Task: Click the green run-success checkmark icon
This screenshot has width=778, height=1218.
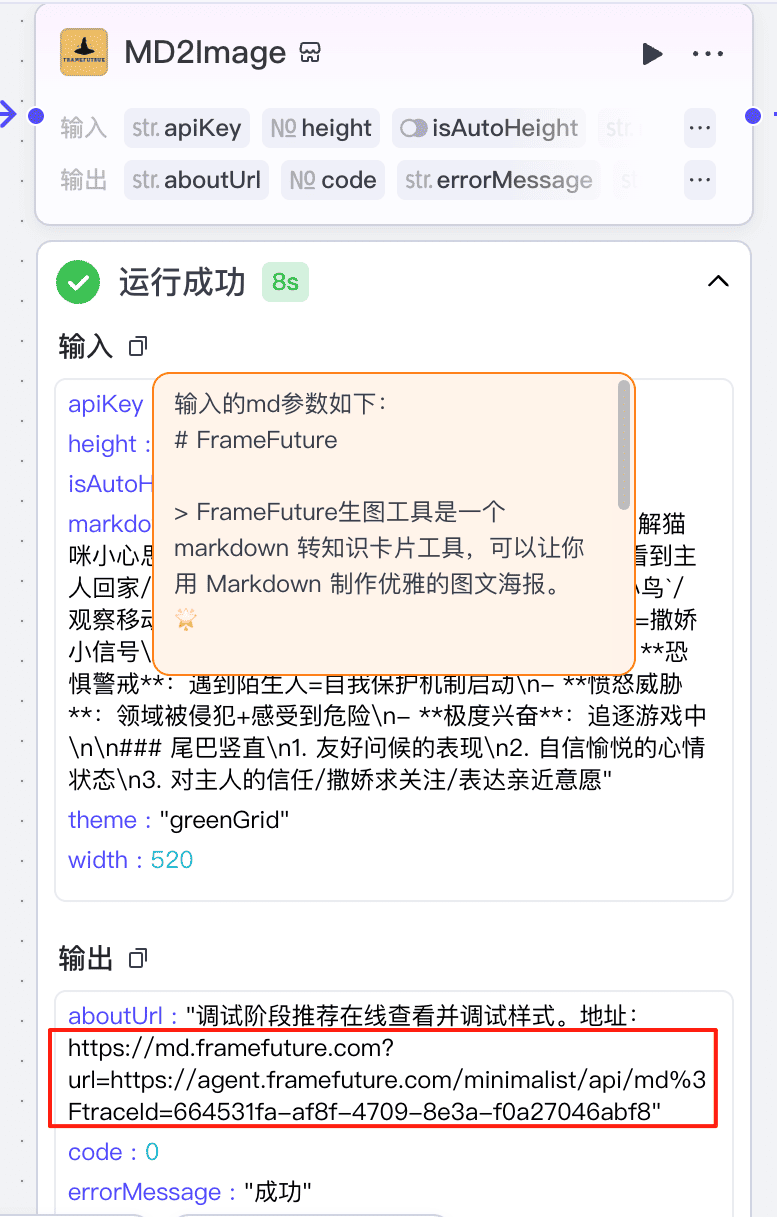Action: click(x=78, y=281)
